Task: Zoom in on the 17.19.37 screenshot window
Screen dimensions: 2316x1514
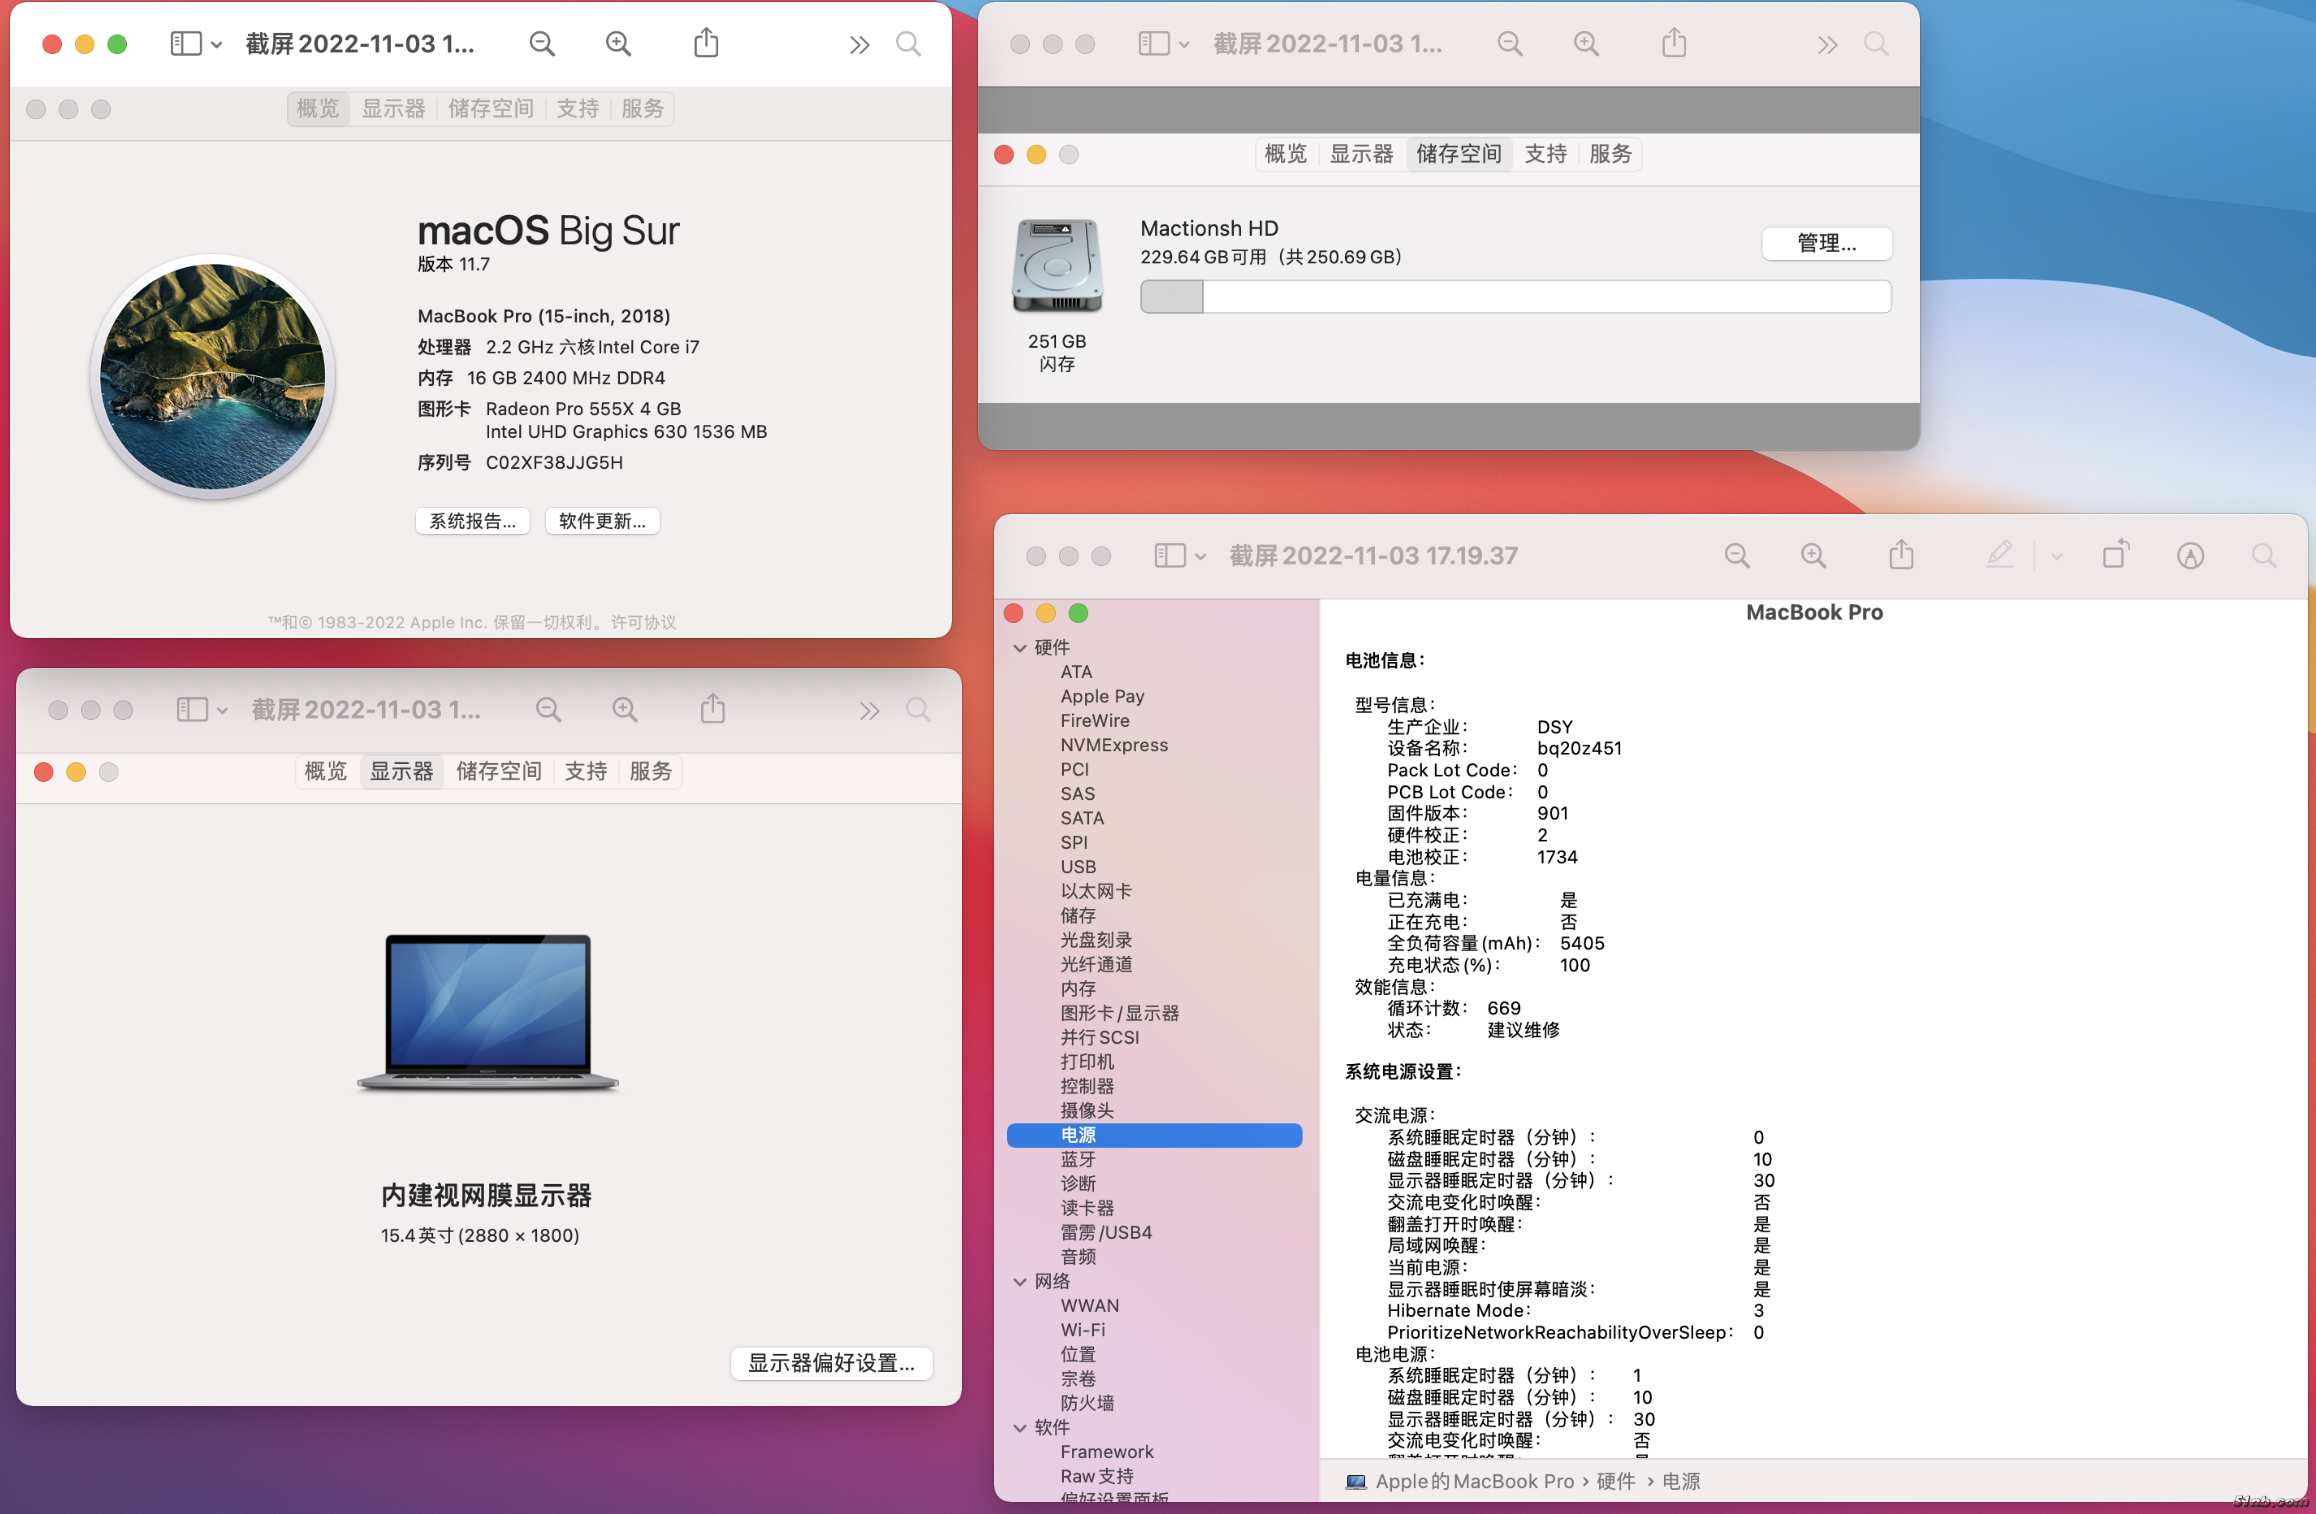Action: (x=1813, y=555)
